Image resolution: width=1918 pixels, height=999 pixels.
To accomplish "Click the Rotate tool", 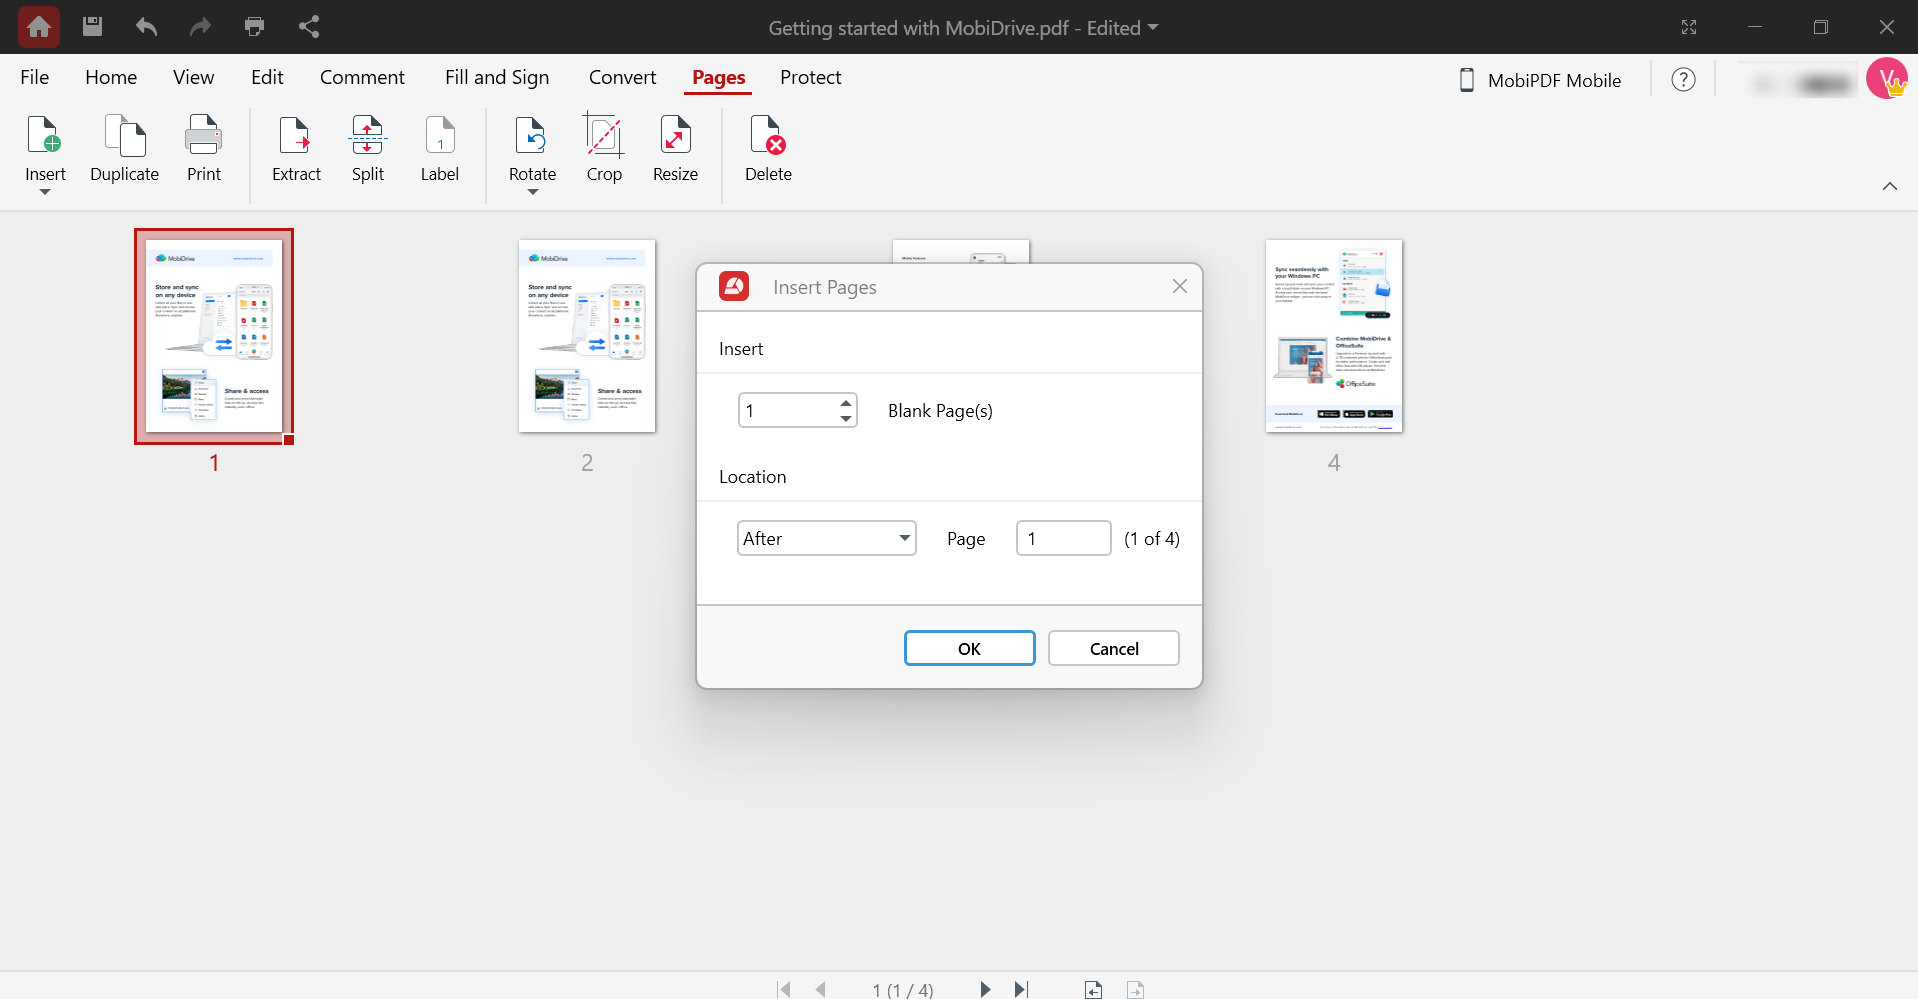I will [x=531, y=145].
